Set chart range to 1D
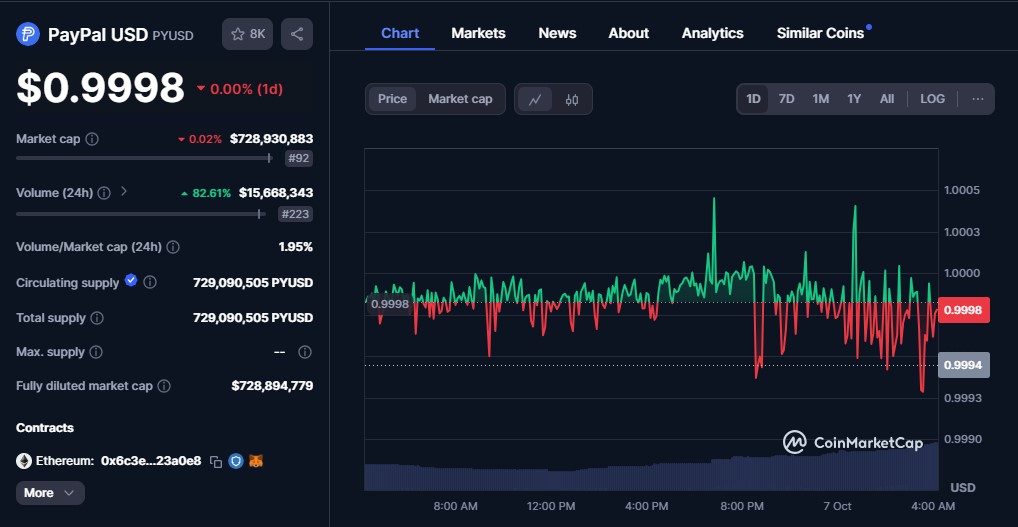The image size is (1018, 527). coord(753,99)
